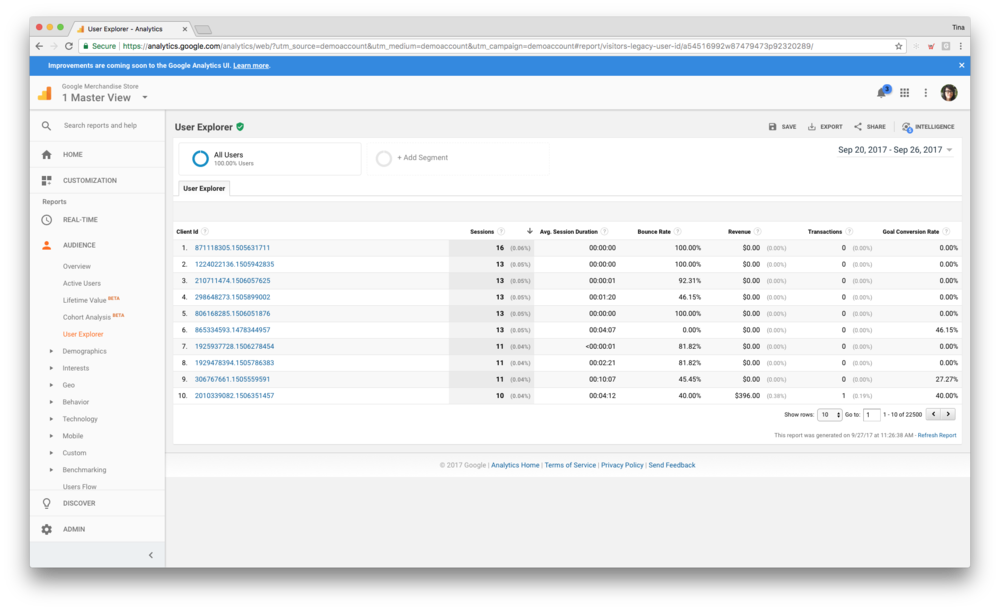Click the Share icon
The height and width of the screenshot is (610, 1000).
(858, 127)
